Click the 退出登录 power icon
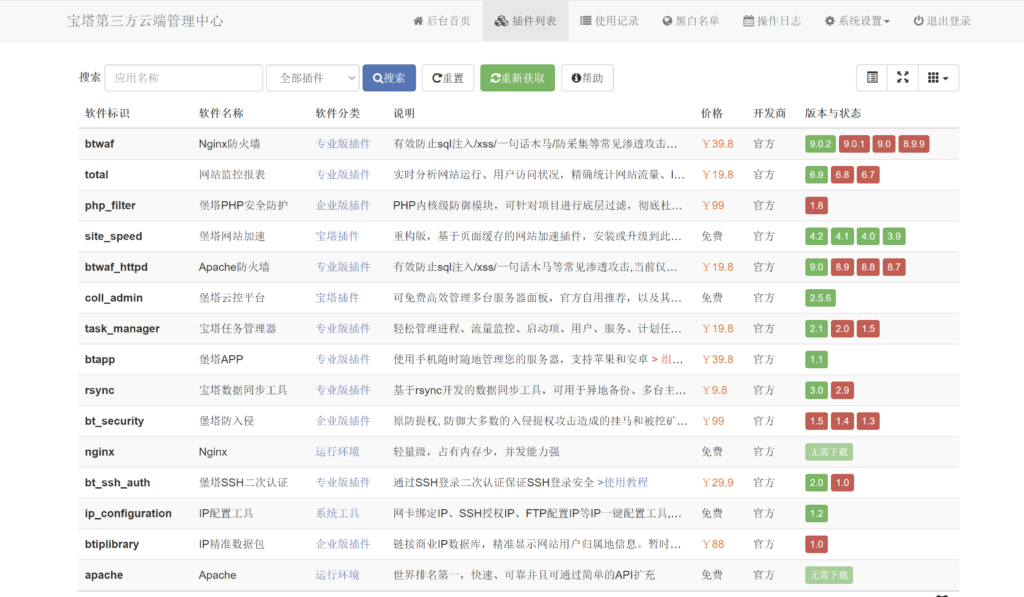Image resolution: width=1024 pixels, height=597 pixels. pyautogui.click(x=941, y=21)
